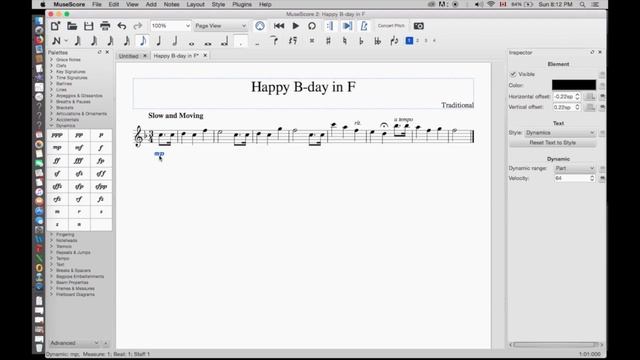Apply natural accidental
This screenshot has width=640, height=360.
click(344, 41)
